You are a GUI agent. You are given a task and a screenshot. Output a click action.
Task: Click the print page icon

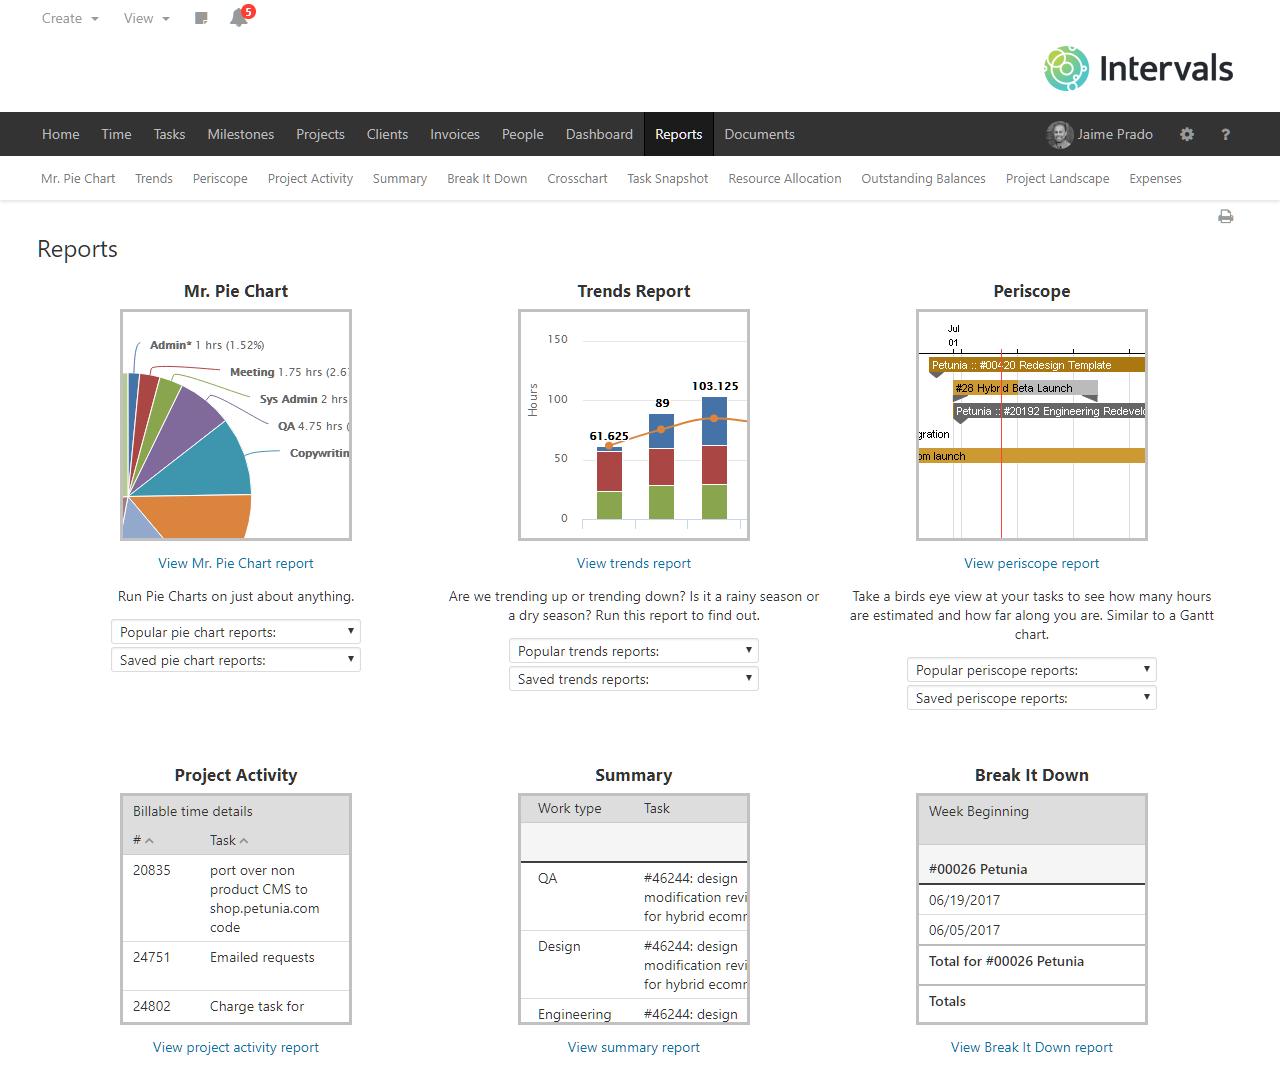coord(1226,216)
